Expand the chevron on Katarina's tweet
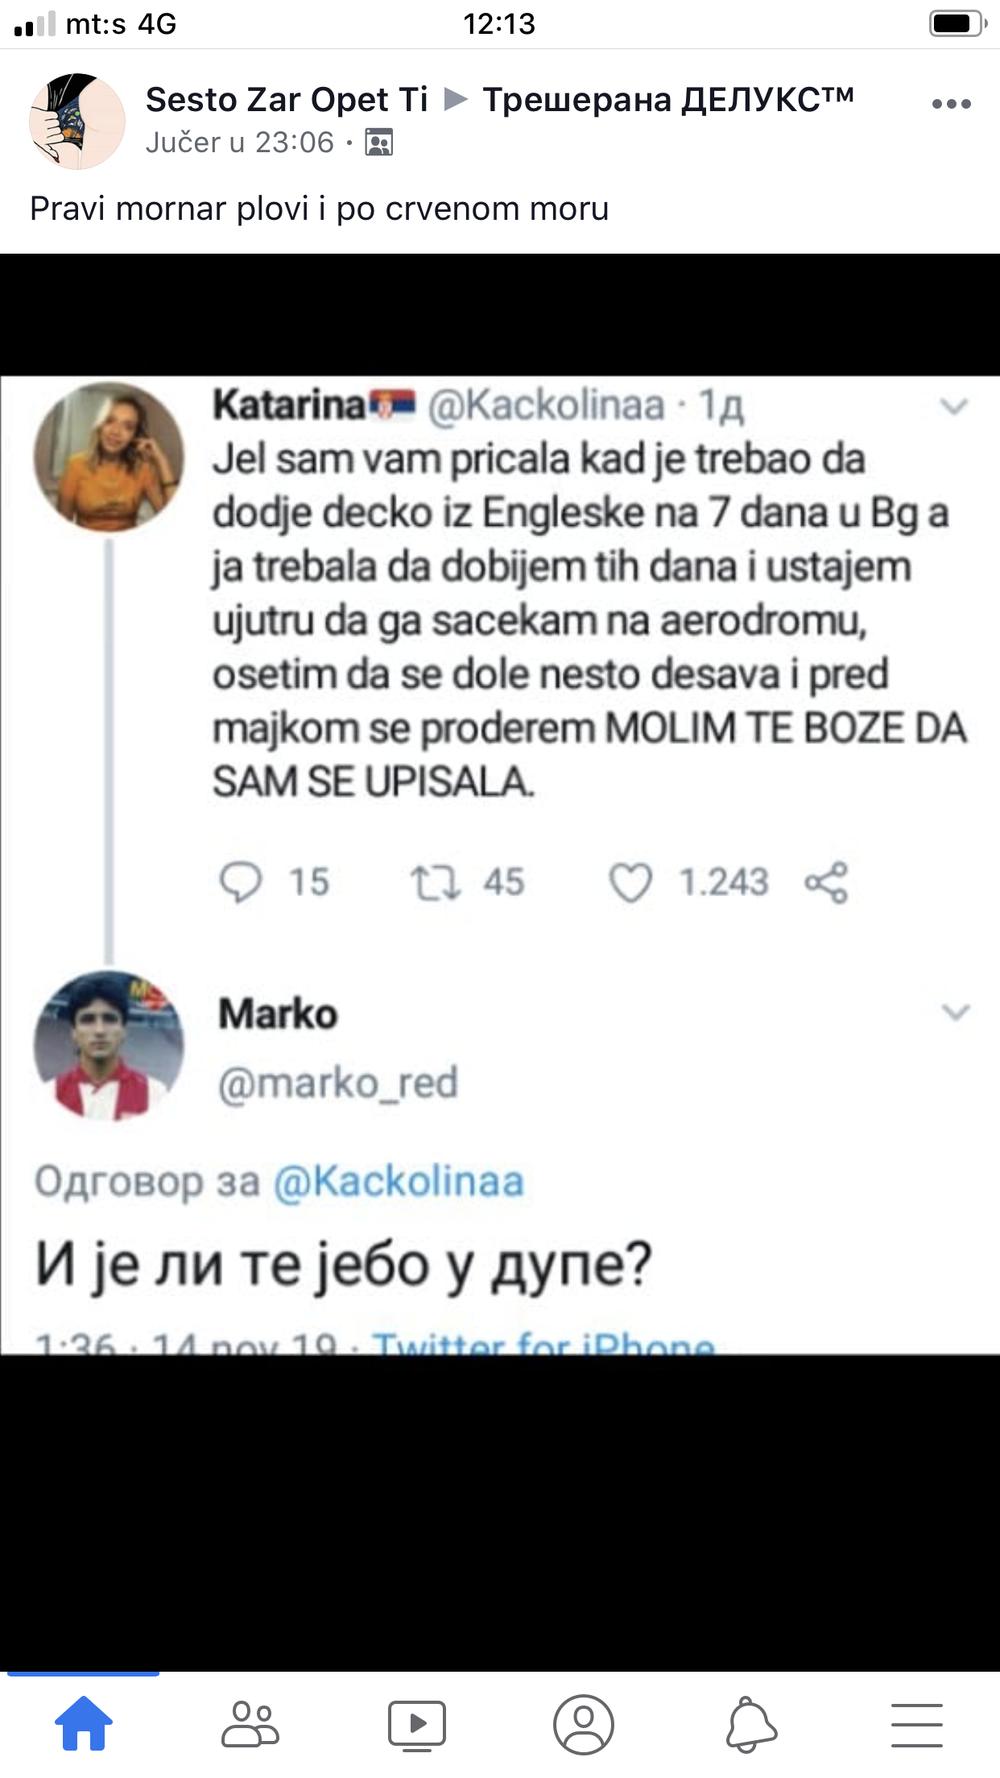 tap(955, 406)
